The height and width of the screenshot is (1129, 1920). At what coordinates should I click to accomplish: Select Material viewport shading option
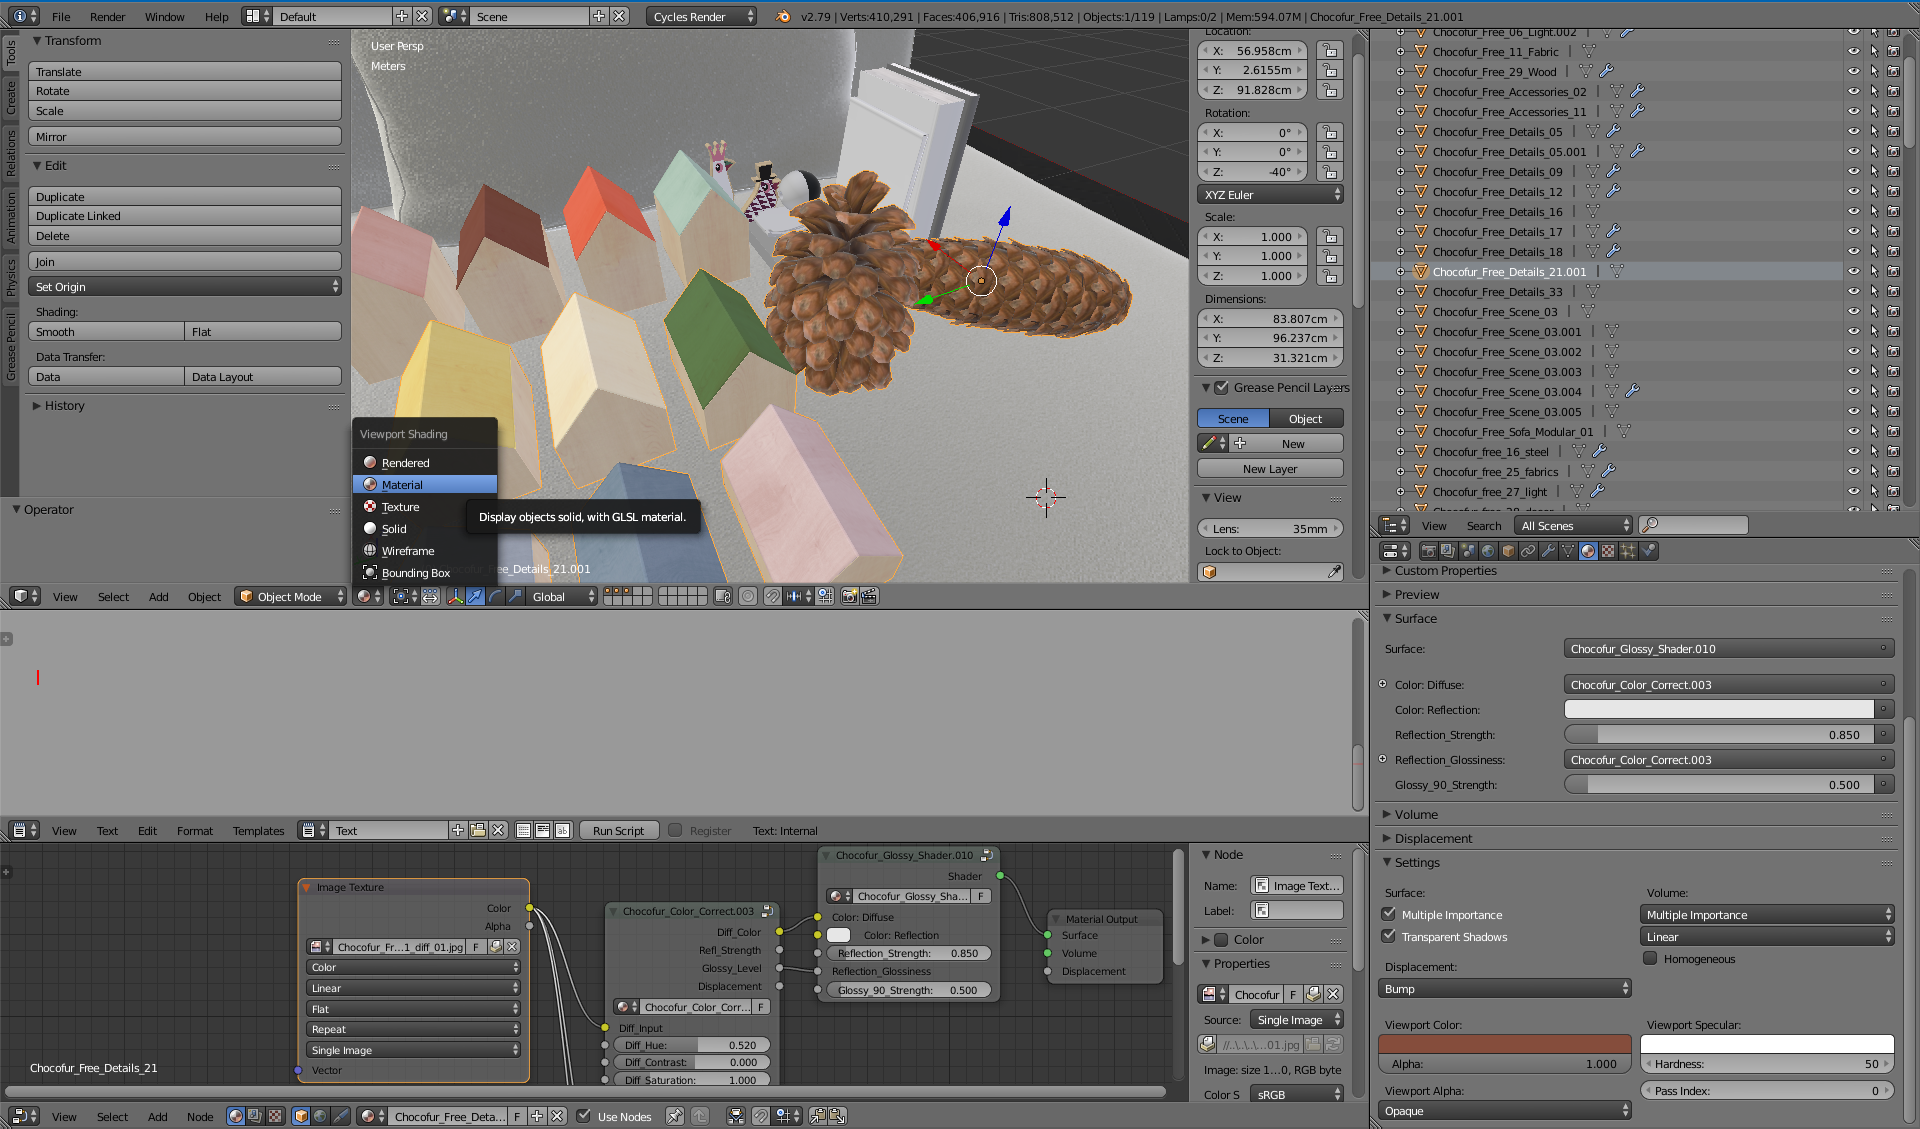pyautogui.click(x=403, y=484)
